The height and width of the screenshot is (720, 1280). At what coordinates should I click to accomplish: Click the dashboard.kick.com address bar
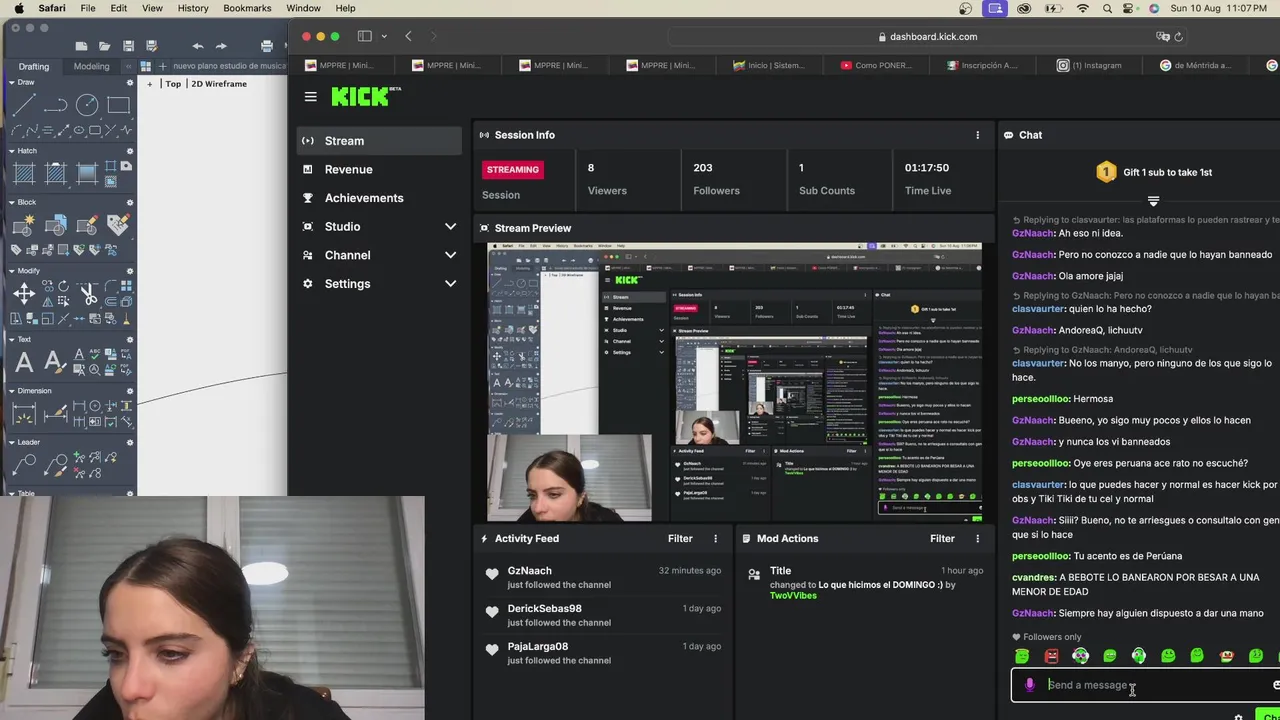coord(927,37)
